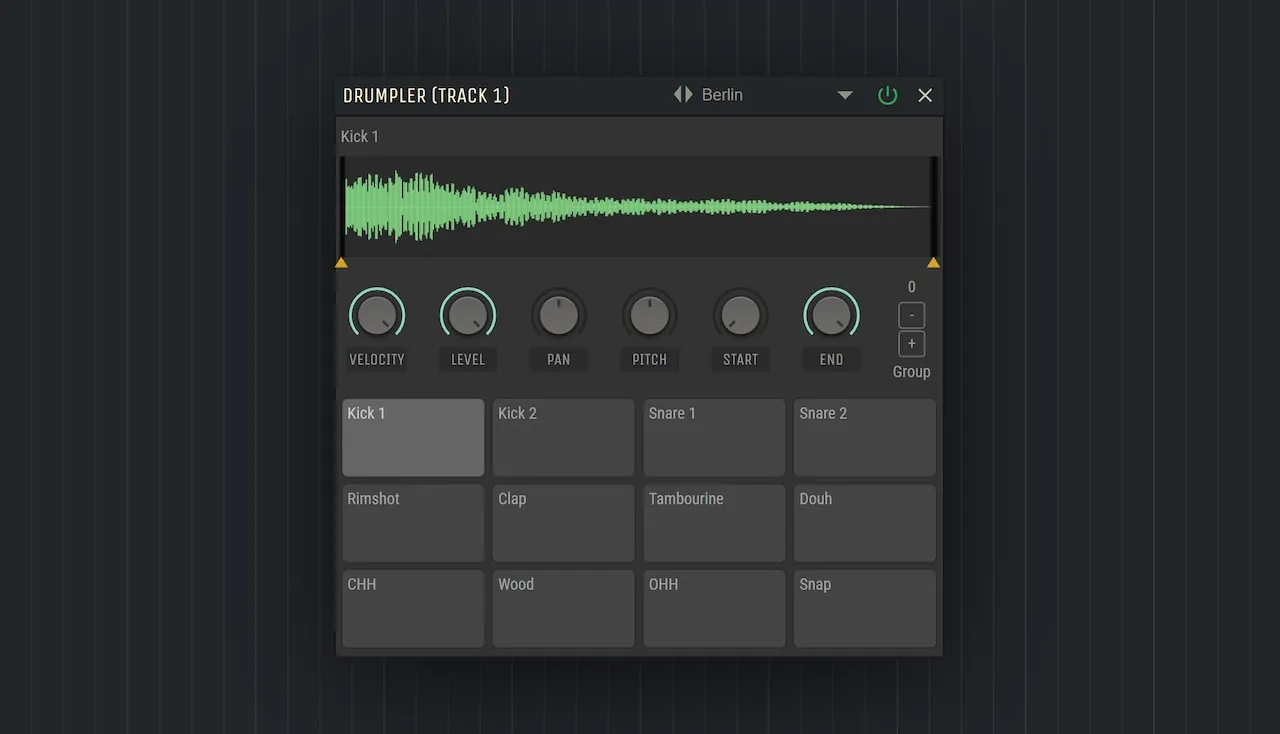Click the Pan knob
This screenshot has height=734, width=1280.
click(559, 316)
